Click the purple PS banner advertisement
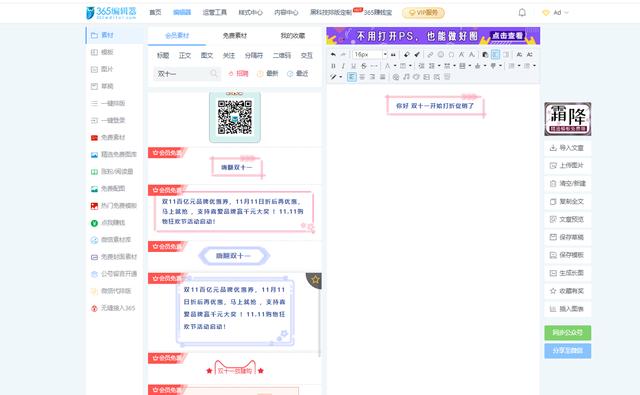This screenshot has height=395, width=640. pyautogui.click(x=433, y=36)
